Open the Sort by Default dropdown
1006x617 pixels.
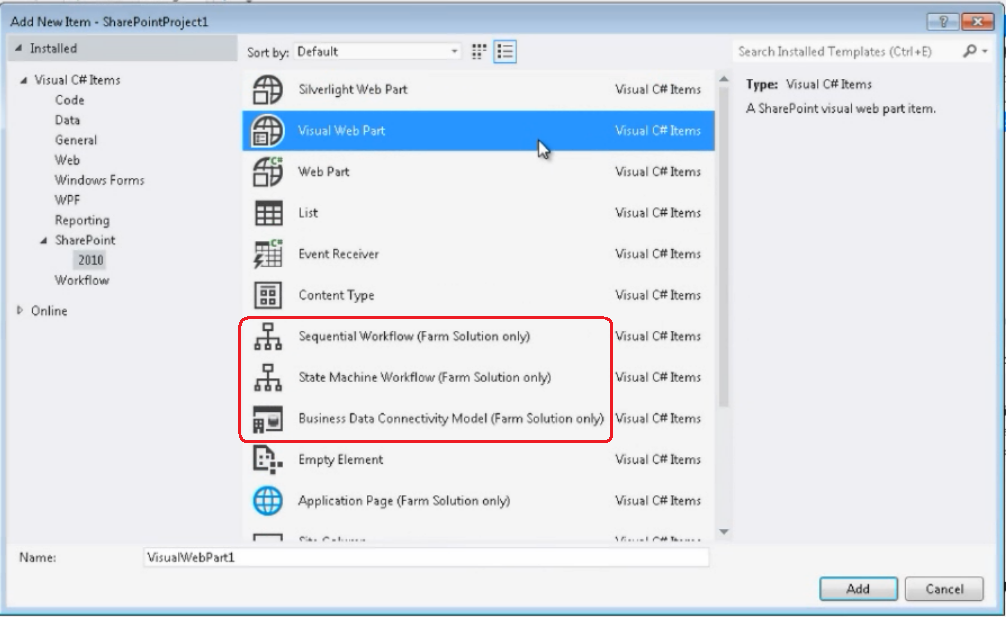[377, 51]
